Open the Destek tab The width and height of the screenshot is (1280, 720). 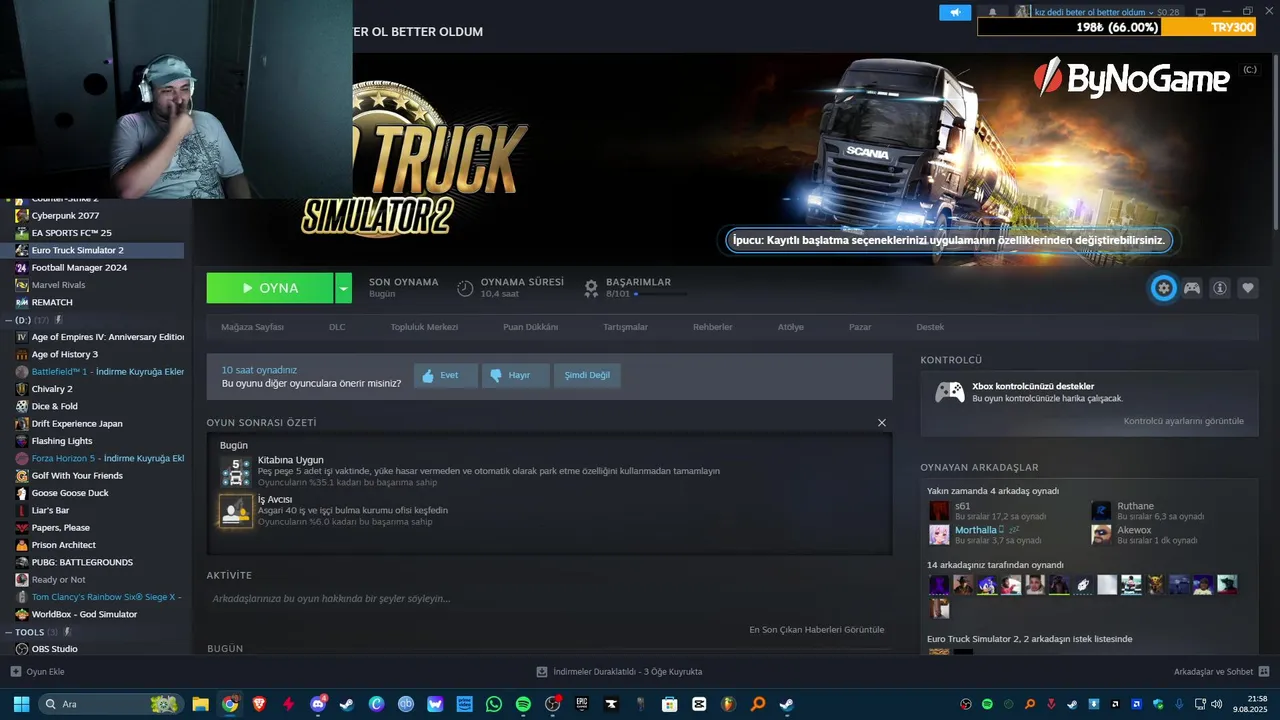[x=930, y=327]
